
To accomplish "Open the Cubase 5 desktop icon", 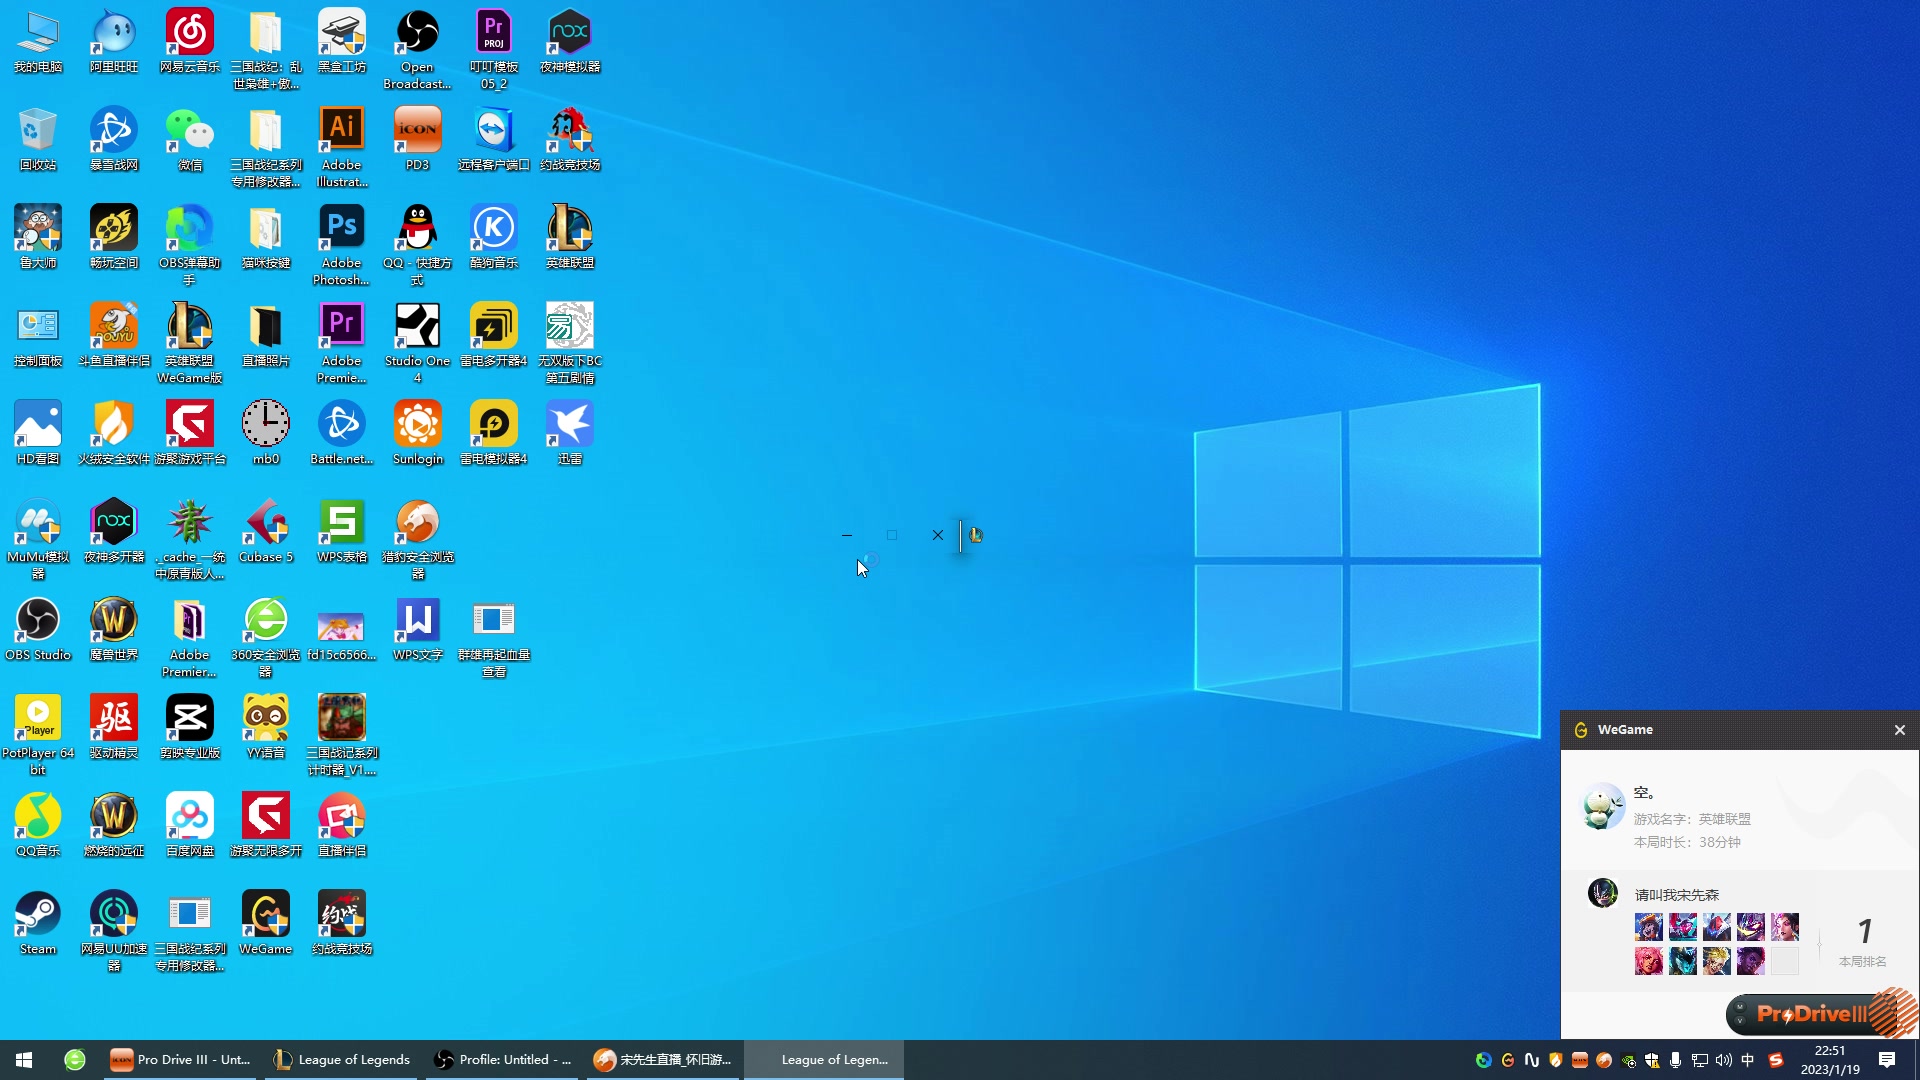I will point(265,522).
